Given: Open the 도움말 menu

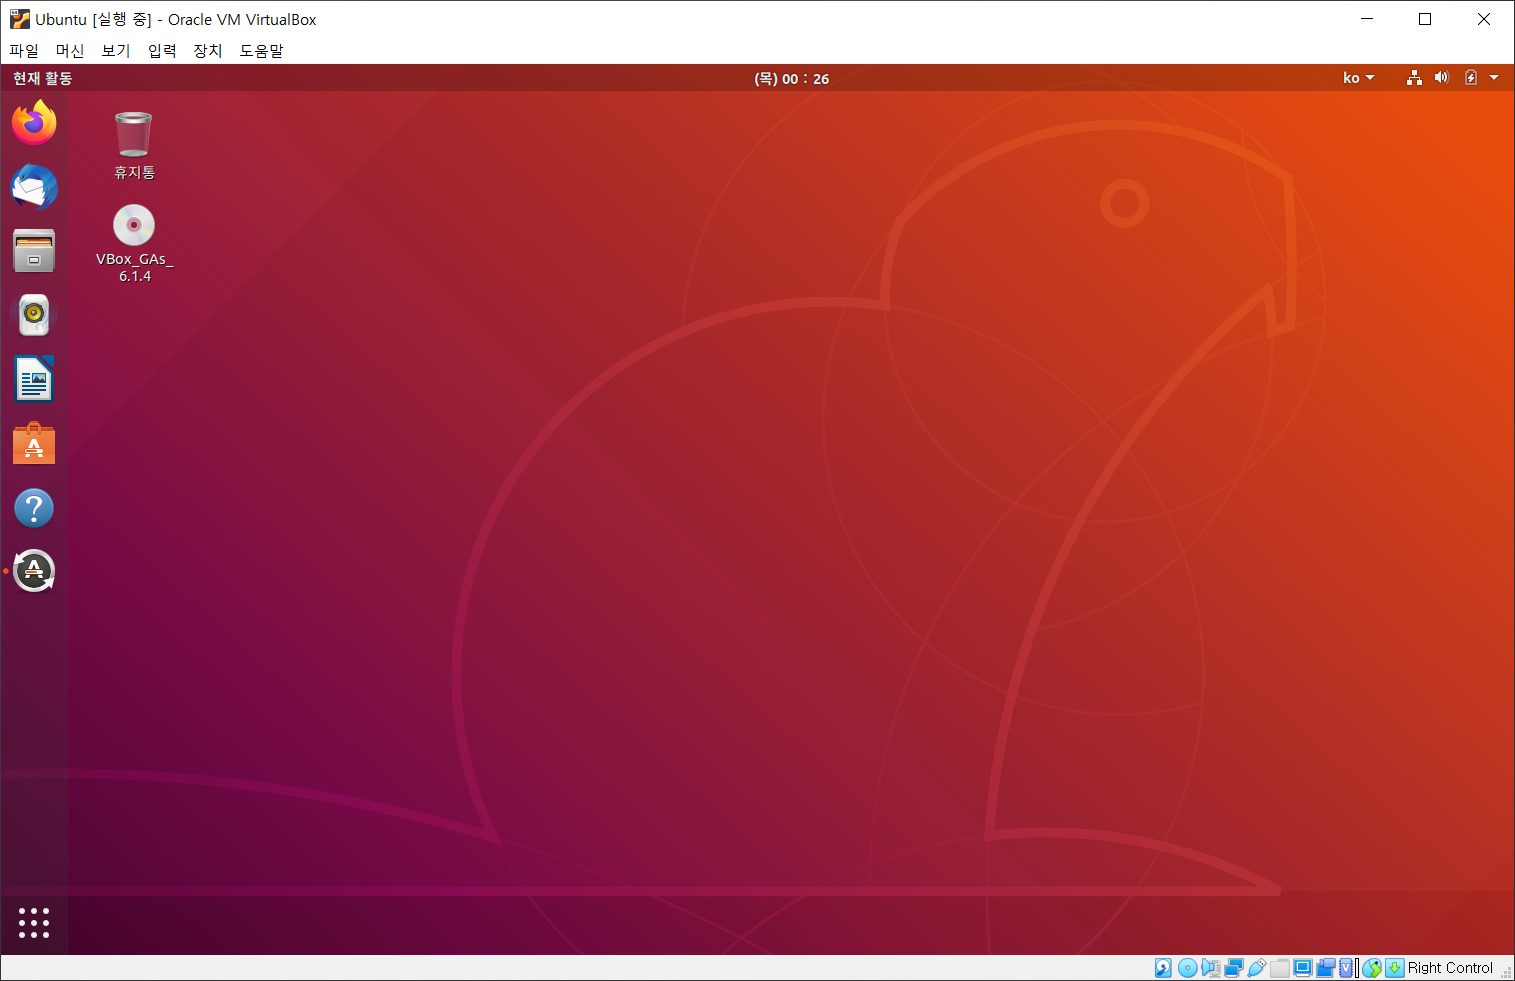Looking at the screenshot, I should pyautogui.click(x=261, y=50).
